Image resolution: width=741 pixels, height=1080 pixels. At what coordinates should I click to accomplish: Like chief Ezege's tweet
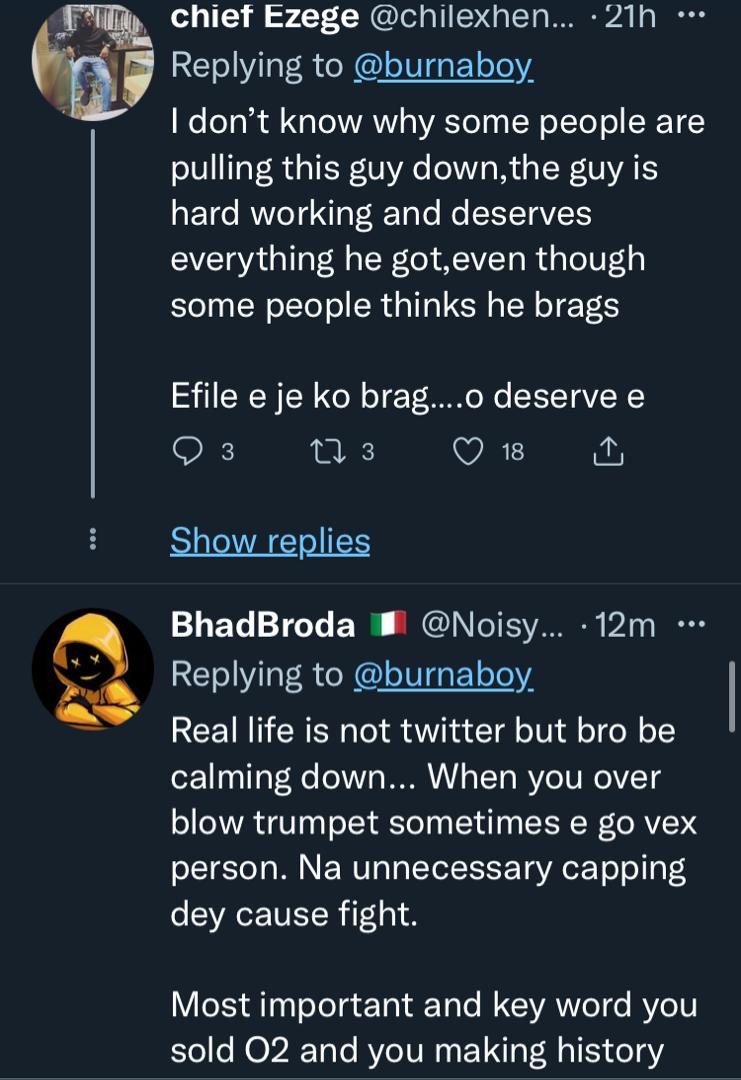click(468, 453)
